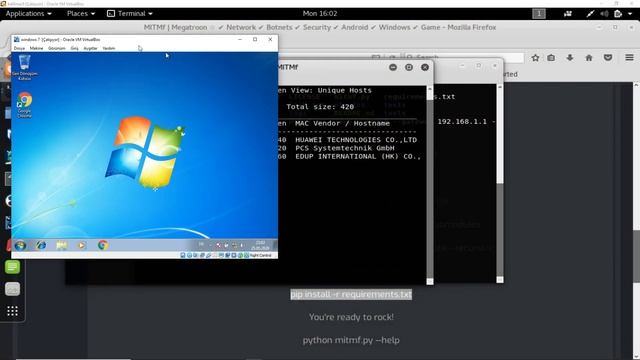Open Internet Explorer from Windows 7 taskbar
640x360 pixels.
click(x=41, y=245)
